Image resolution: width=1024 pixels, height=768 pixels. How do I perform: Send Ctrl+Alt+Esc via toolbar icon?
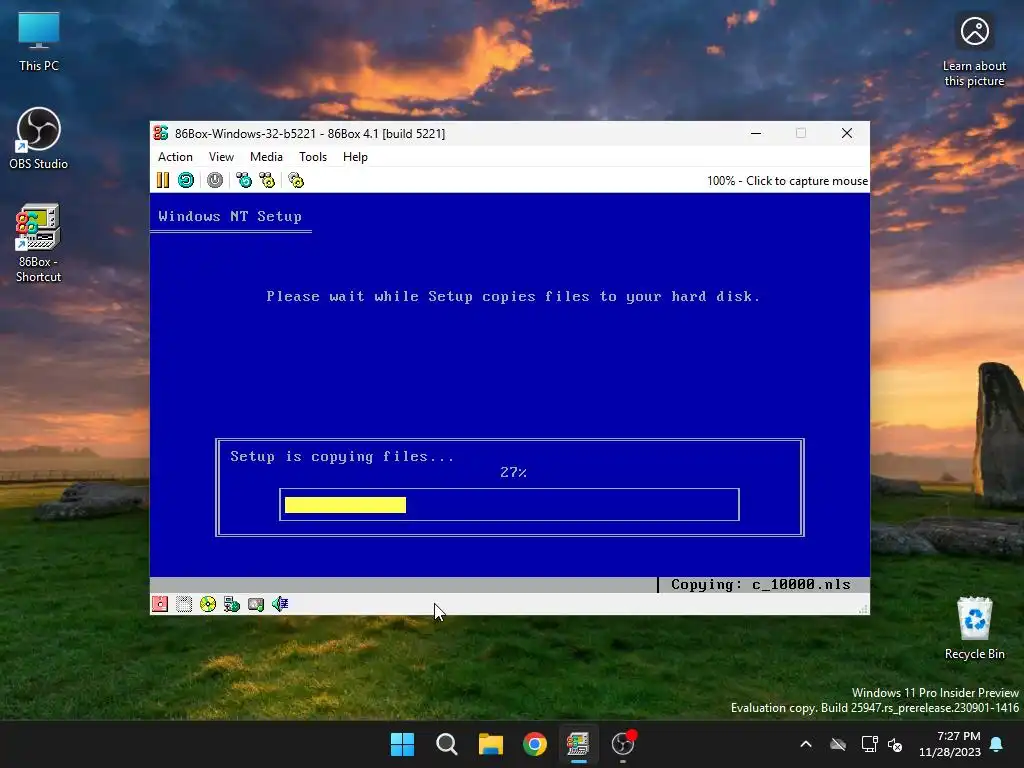point(267,180)
